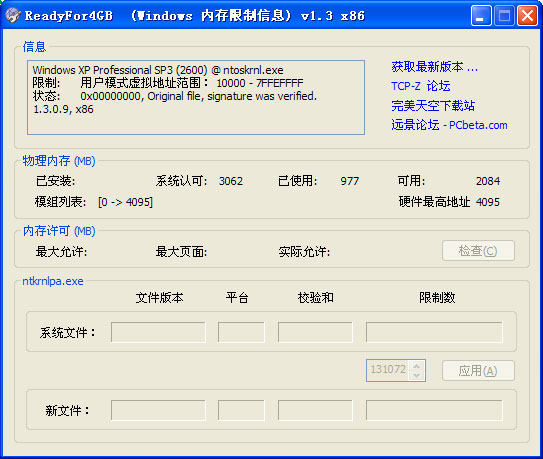Open the TCP-Z 论坛 link
Screen dimensions: 543x459
420,86
